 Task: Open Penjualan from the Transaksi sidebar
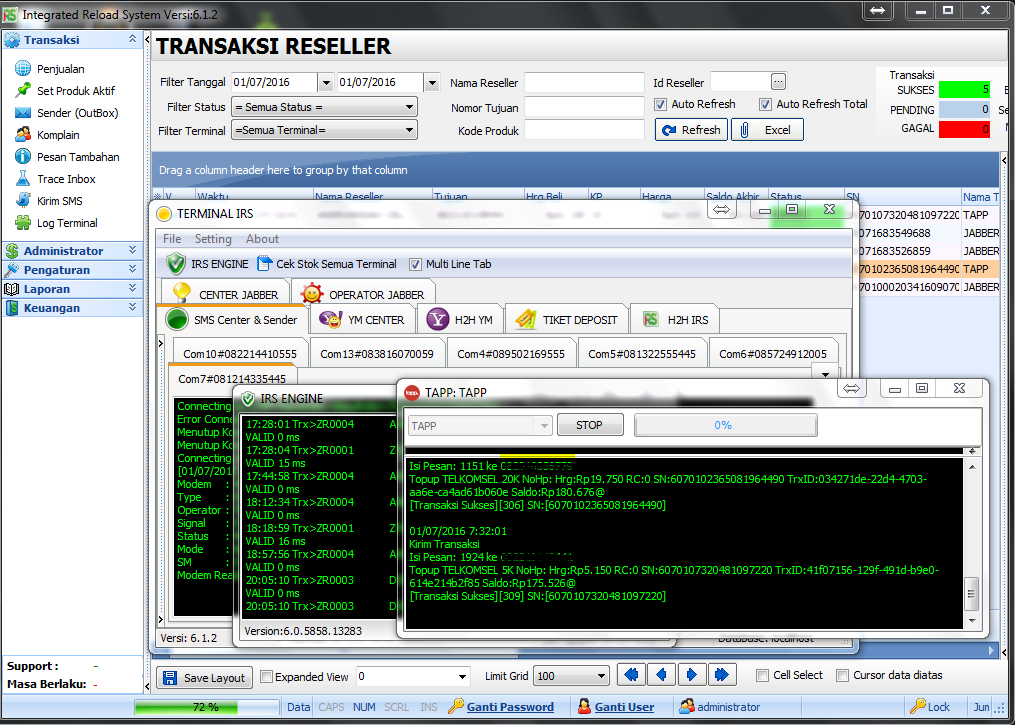point(60,69)
